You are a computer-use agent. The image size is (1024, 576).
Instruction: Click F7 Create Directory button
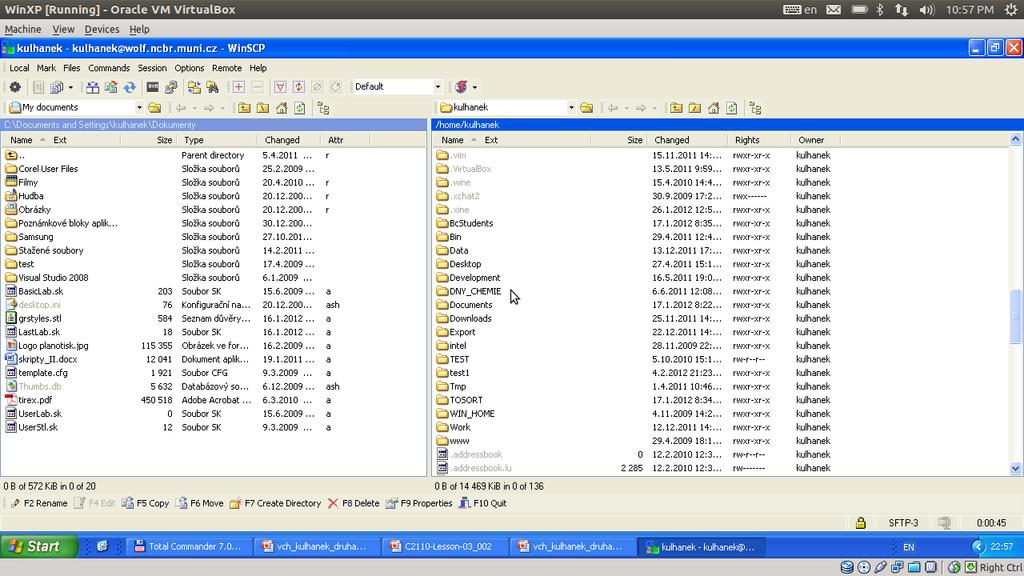(x=276, y=504)
